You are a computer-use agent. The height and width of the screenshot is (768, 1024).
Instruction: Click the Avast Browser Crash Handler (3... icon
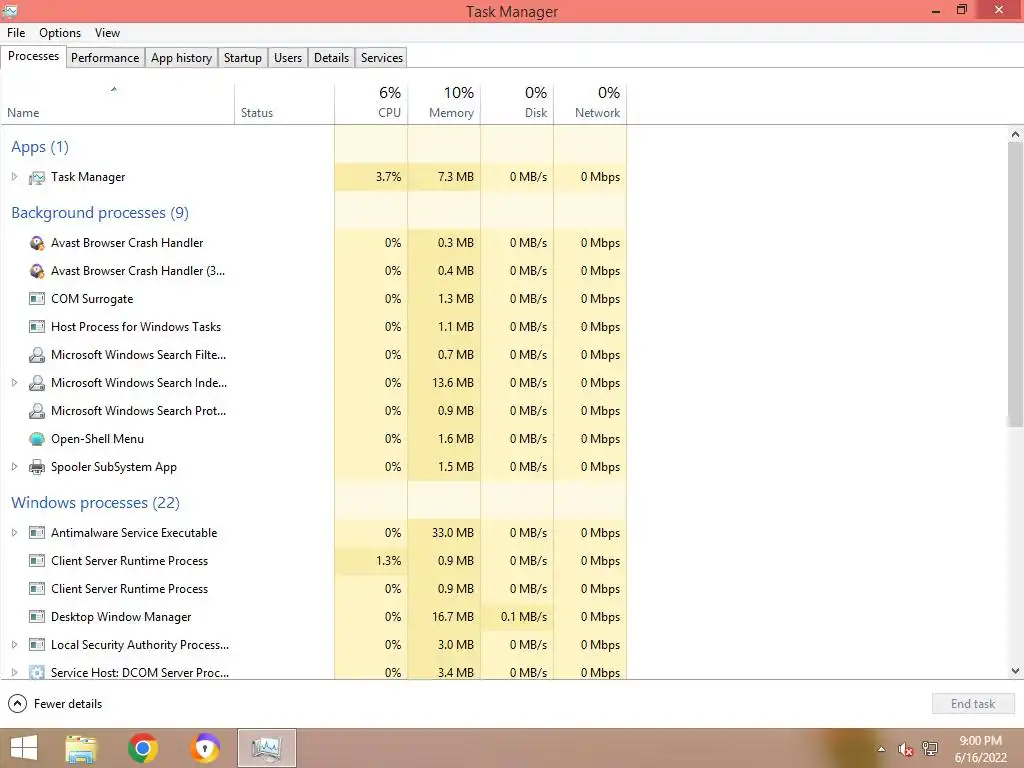pos(37,271)
